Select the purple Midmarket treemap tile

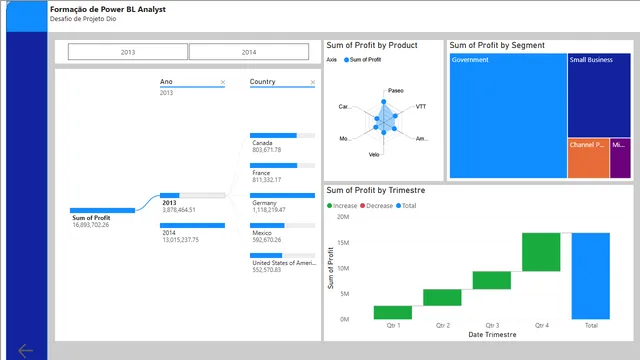click(620, 158)
